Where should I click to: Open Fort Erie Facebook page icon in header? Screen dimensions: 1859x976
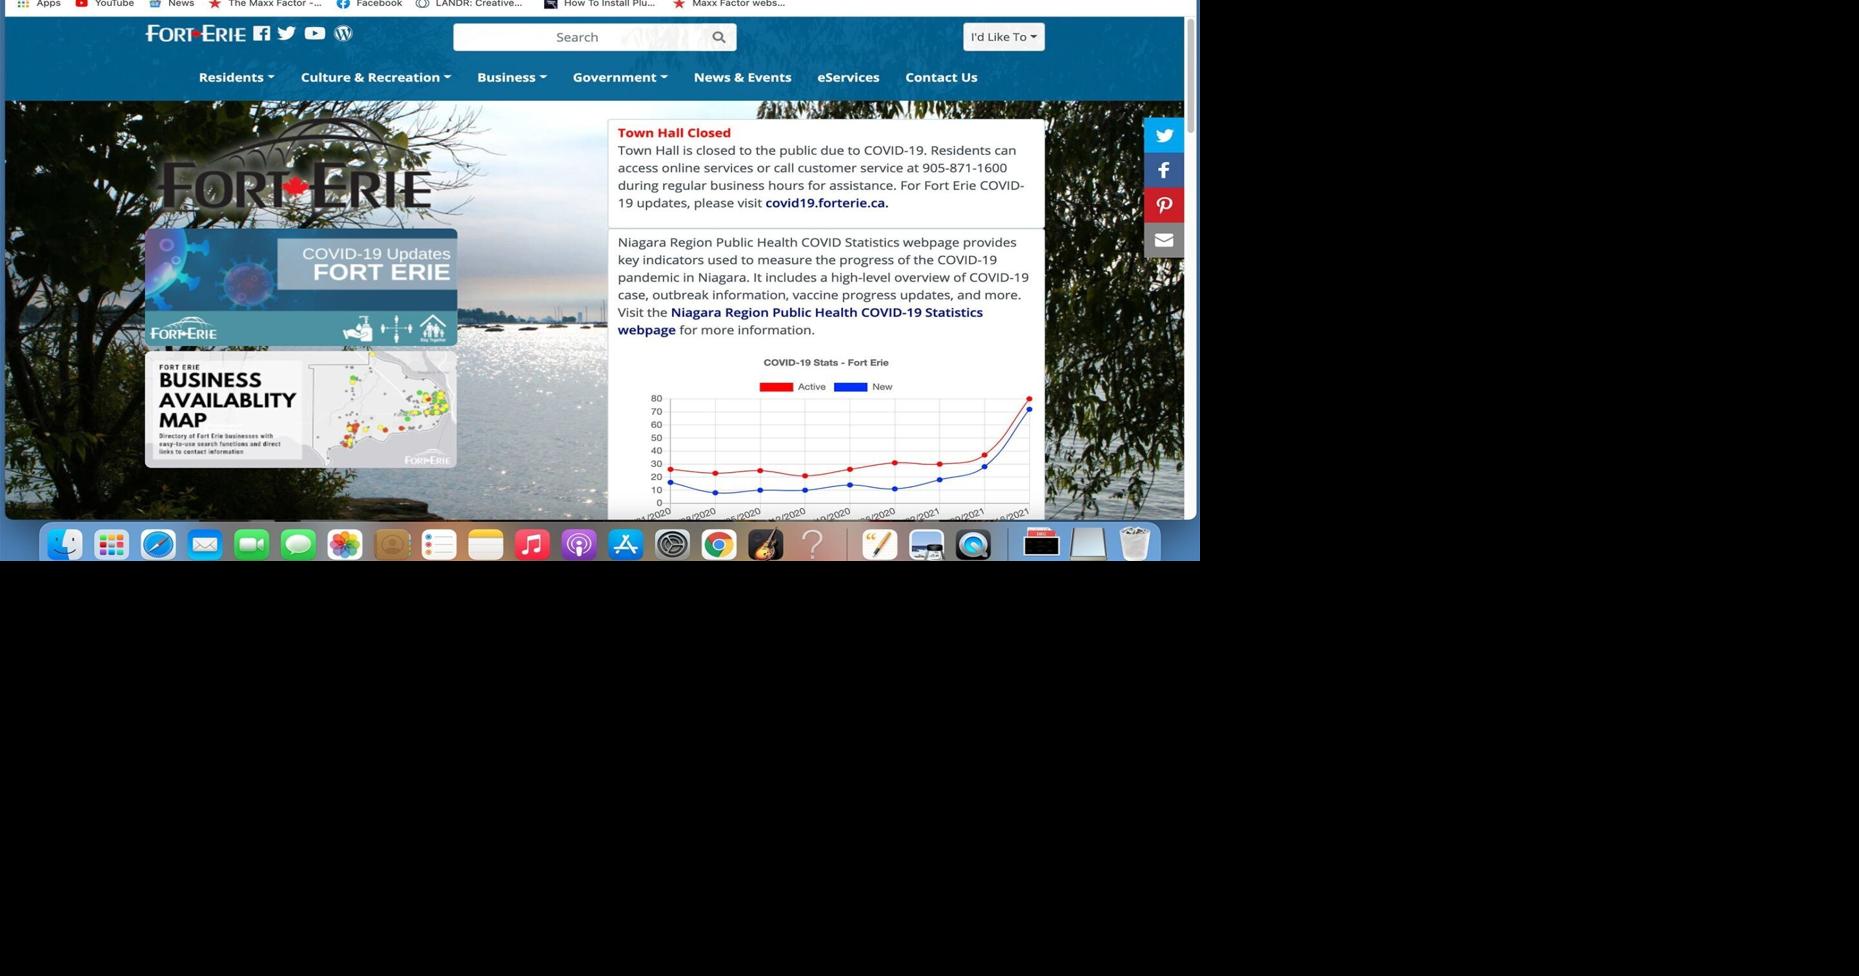click(261, 34)
